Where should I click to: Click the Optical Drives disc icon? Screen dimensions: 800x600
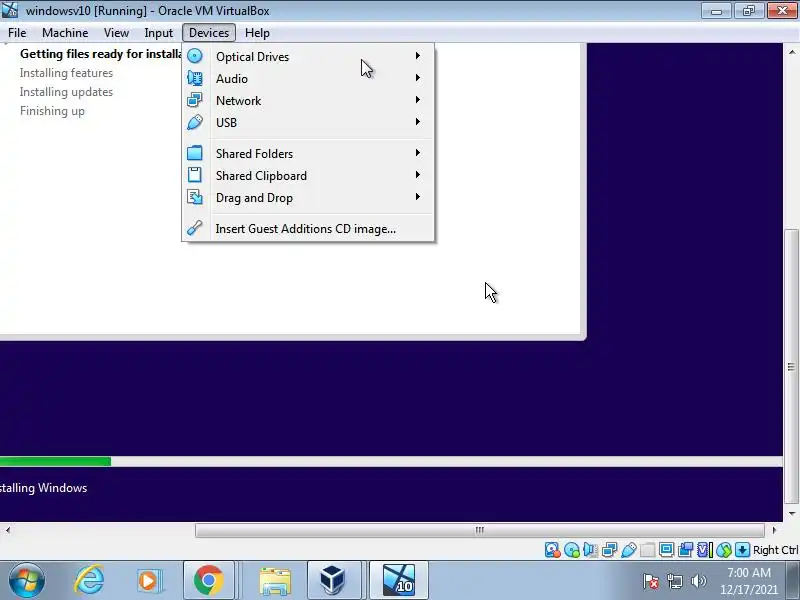[x=194, y=56]
